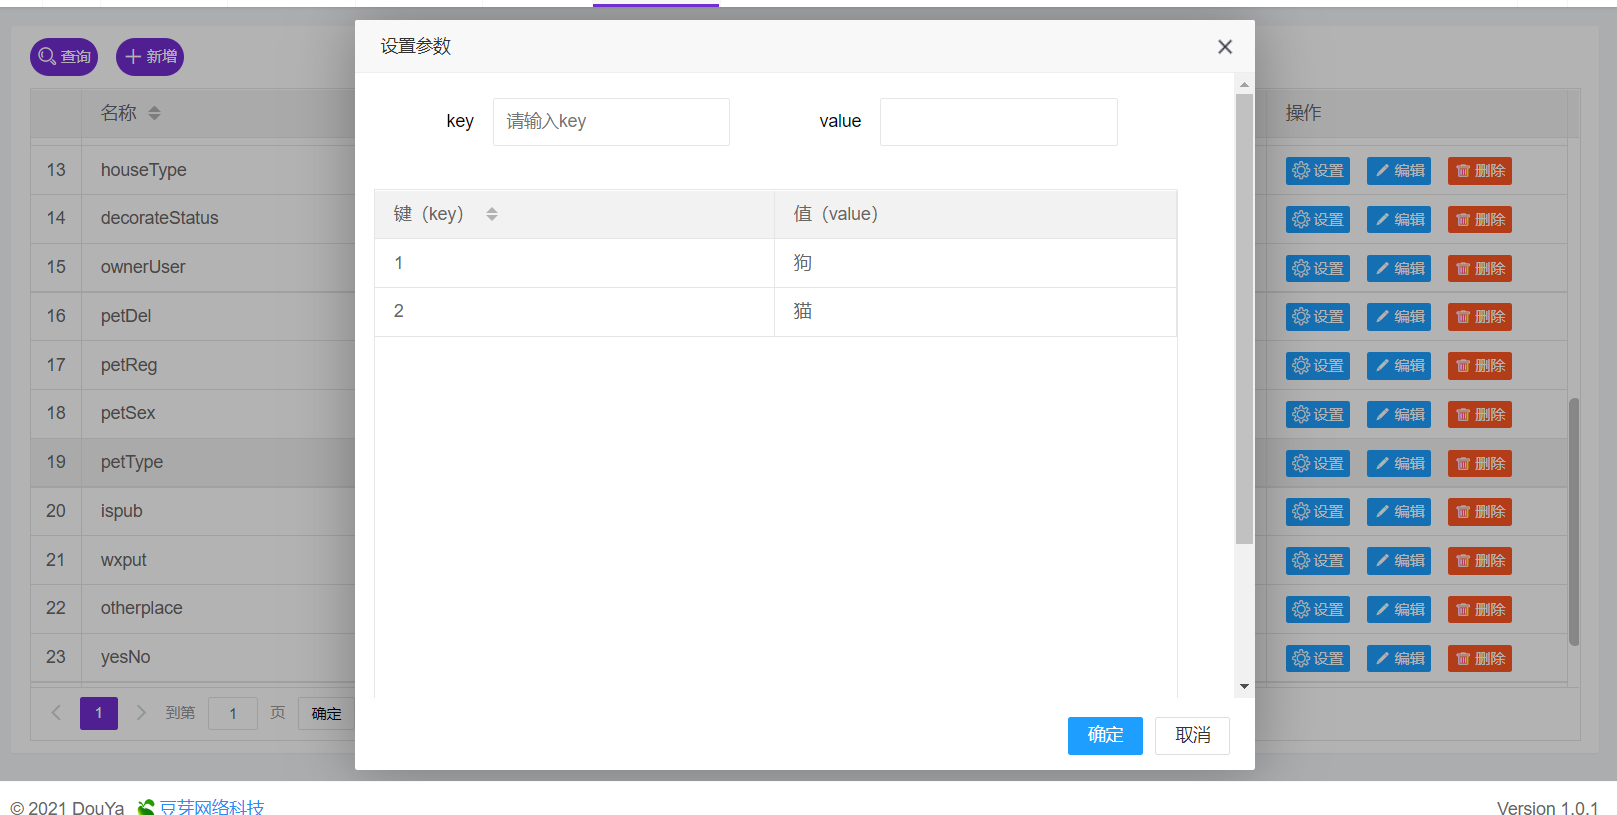
Task: Sort by 键 (key) column arrows
Action: pos(491,214)
